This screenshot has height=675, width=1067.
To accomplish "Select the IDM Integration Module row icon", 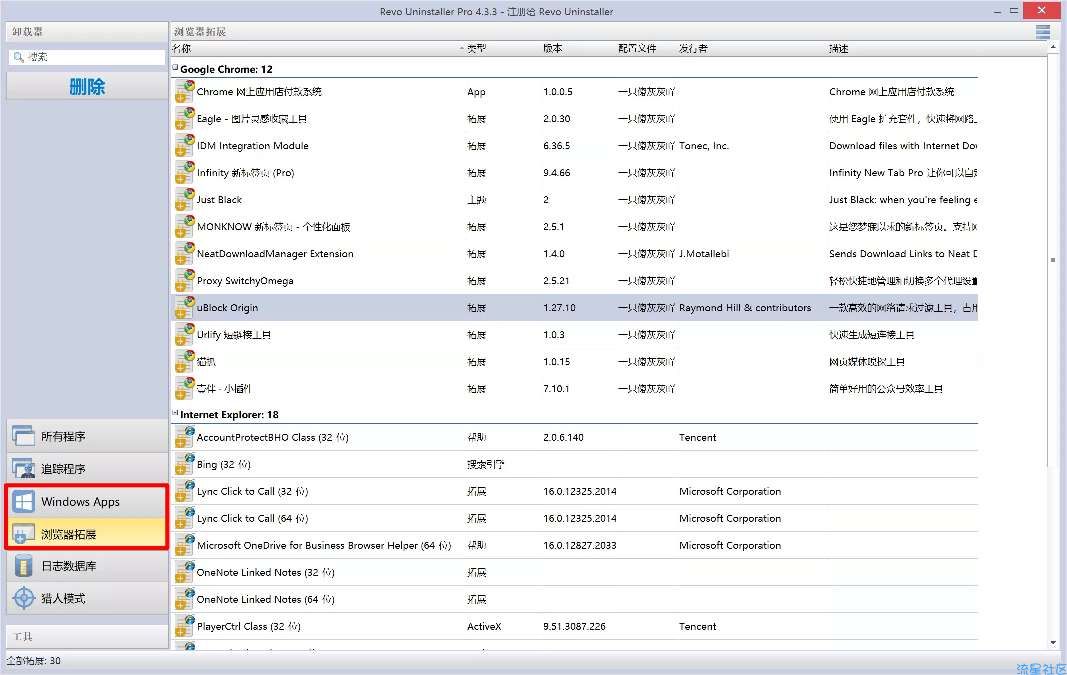I will tap(184, 146).
